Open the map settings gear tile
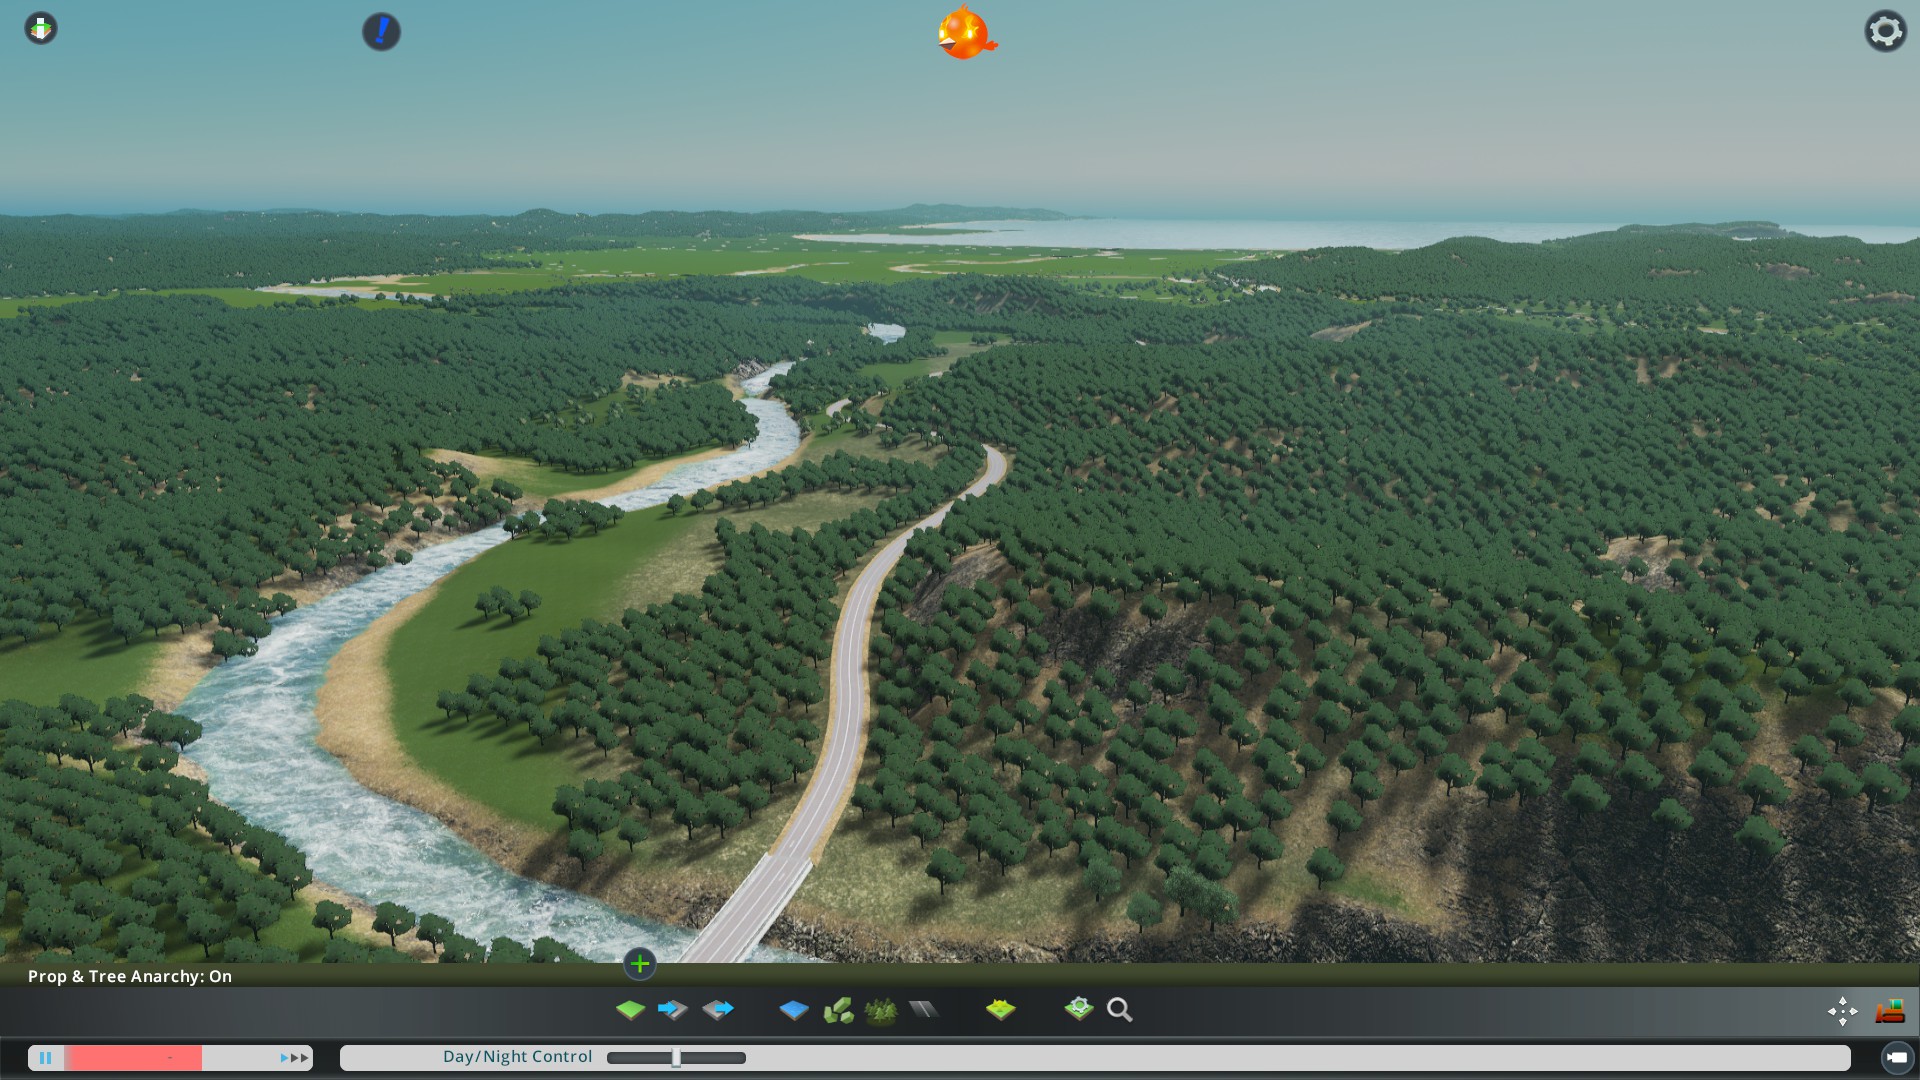1920x1080 pixels. [x=1078, y=1009]
